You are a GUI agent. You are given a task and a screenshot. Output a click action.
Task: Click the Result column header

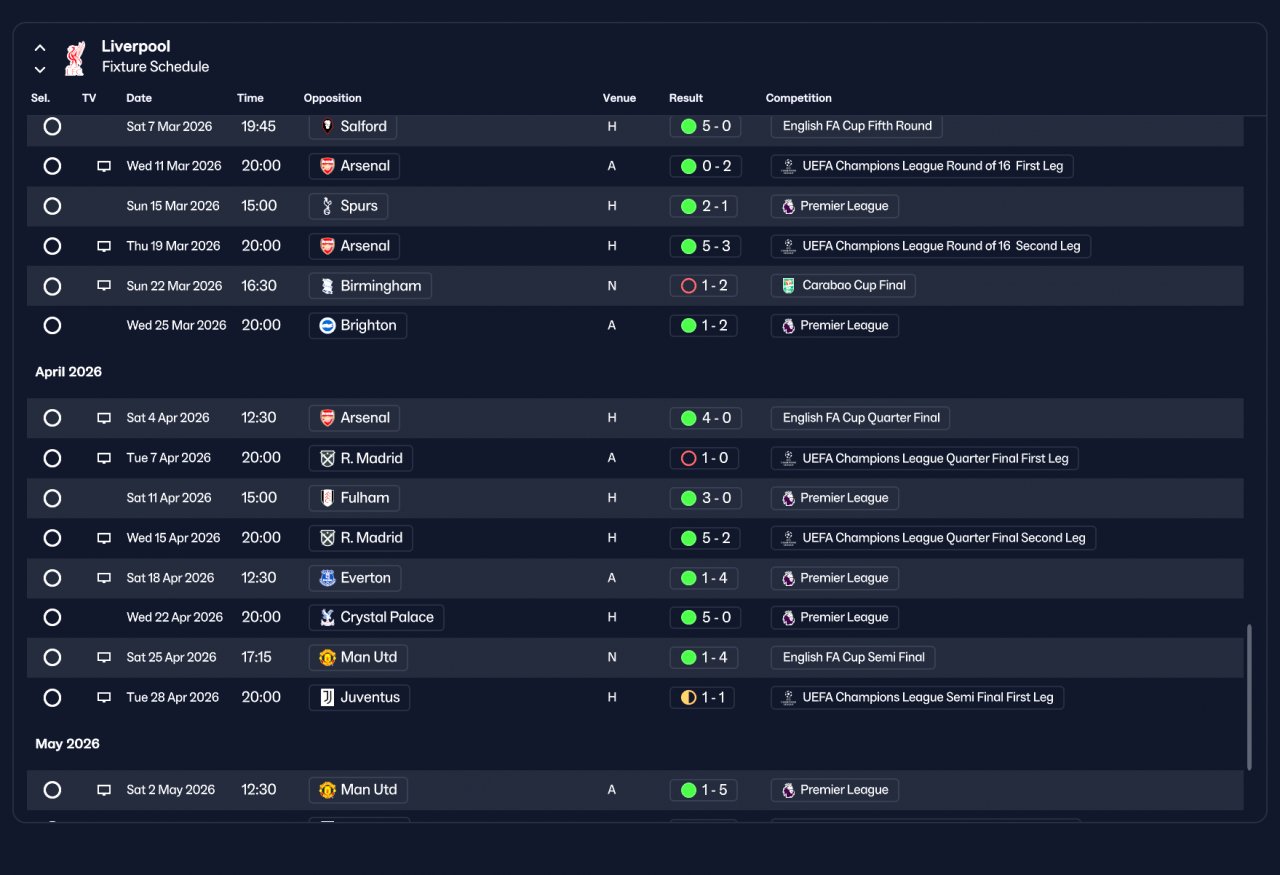[x=686, y=98]
